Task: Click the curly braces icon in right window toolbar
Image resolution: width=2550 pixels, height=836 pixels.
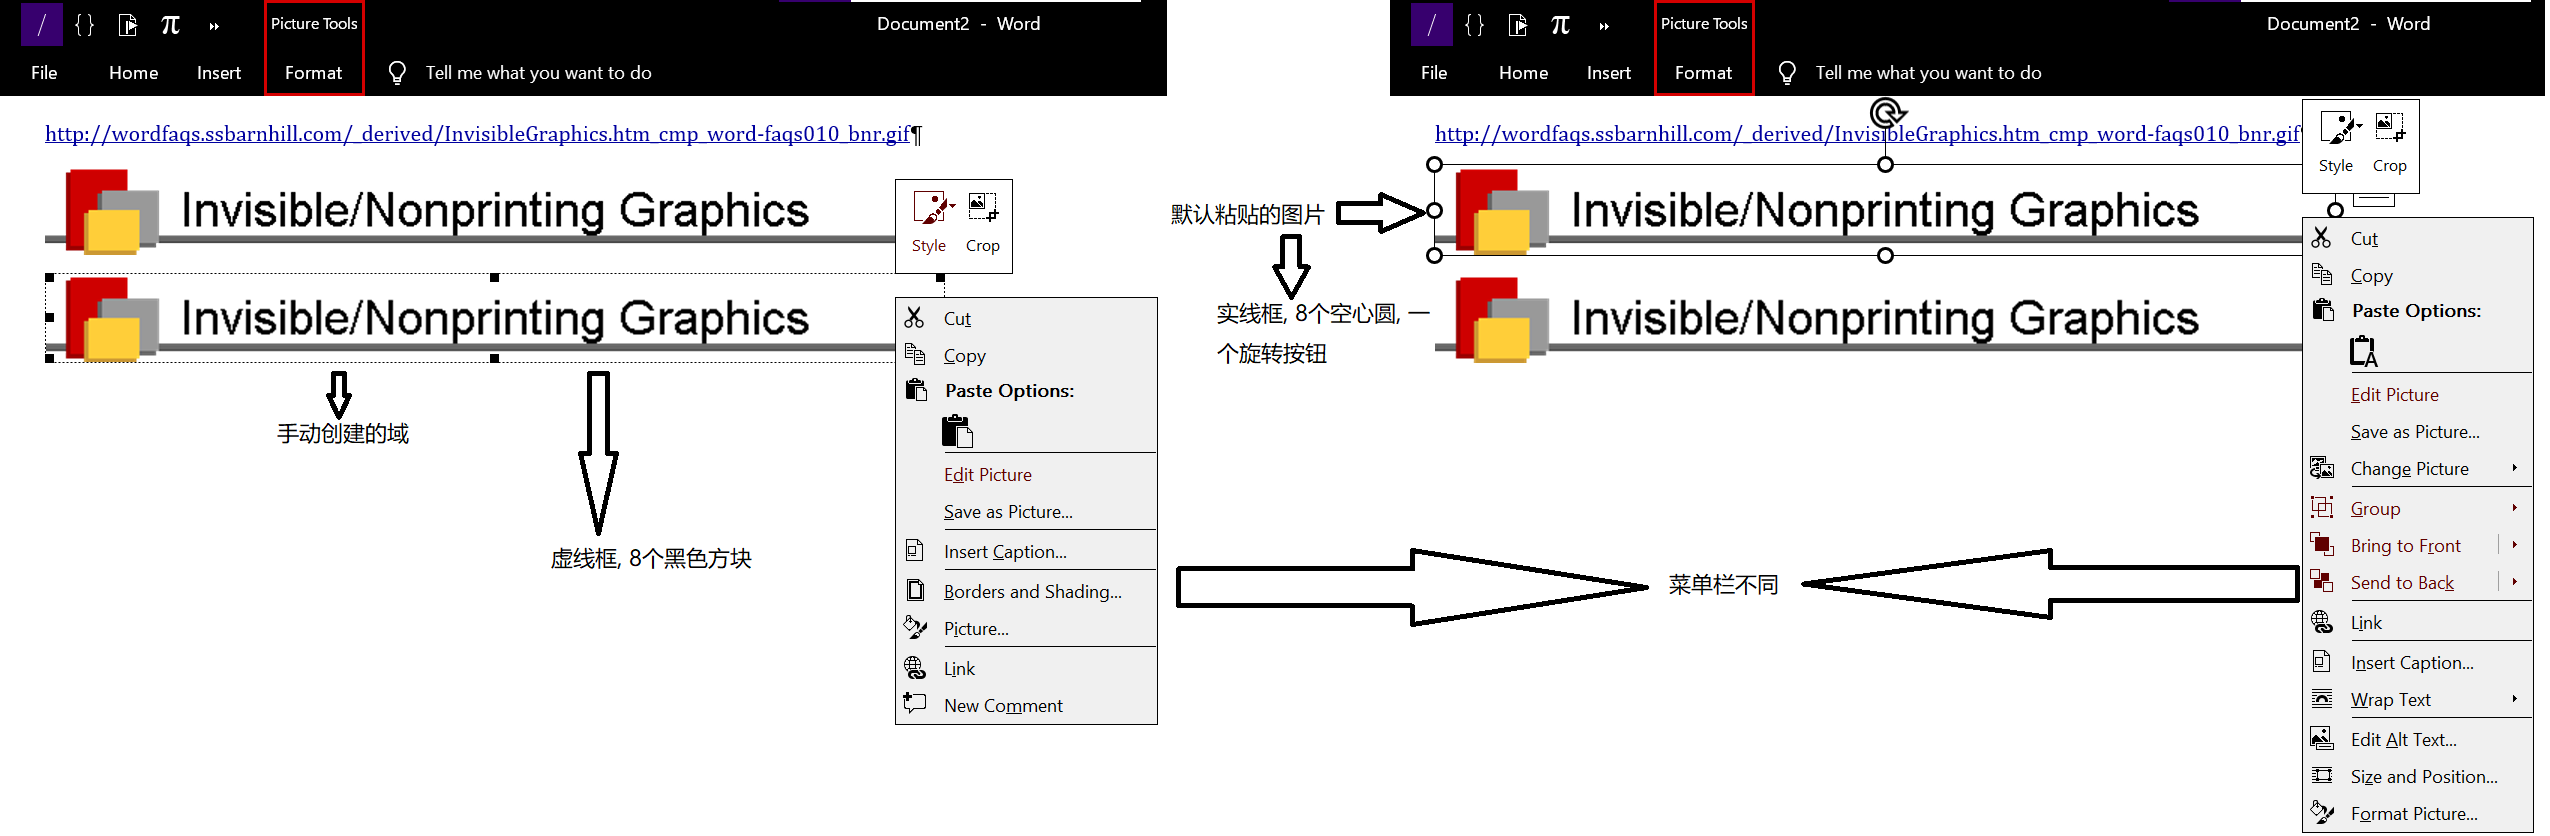Action: pos(1475,25)
